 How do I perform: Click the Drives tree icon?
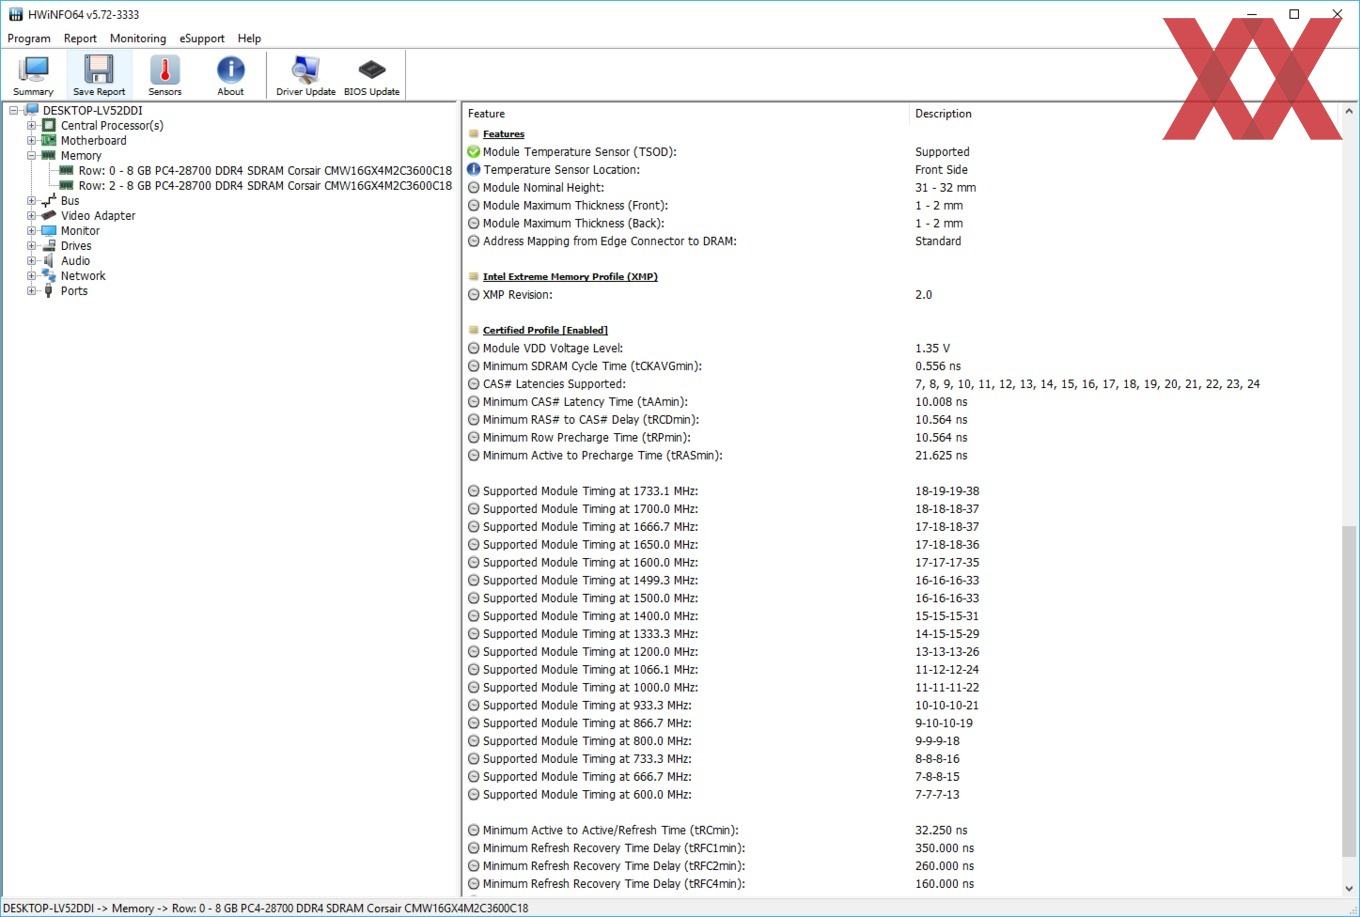tap(49, 246)
